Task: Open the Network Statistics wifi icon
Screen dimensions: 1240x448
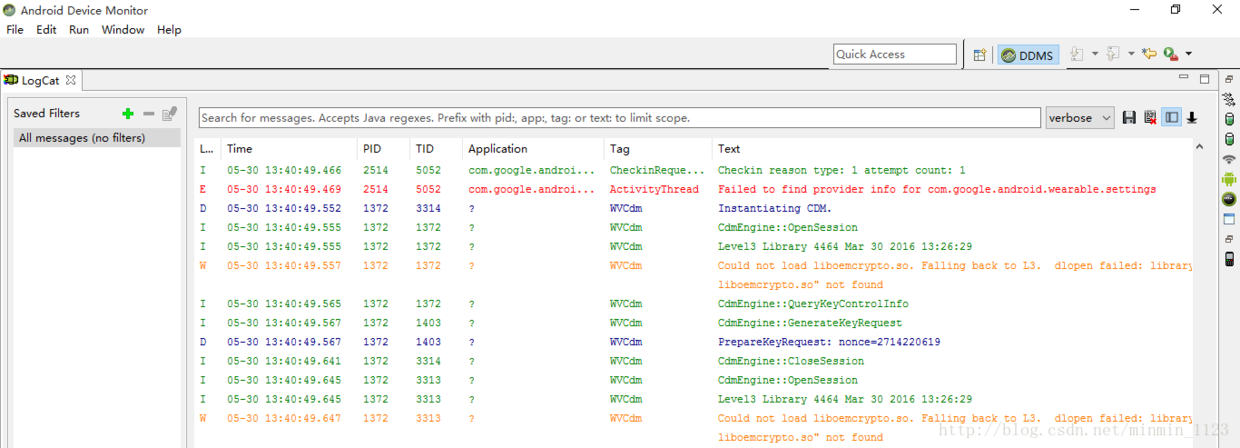Action: pos(1229,159)
